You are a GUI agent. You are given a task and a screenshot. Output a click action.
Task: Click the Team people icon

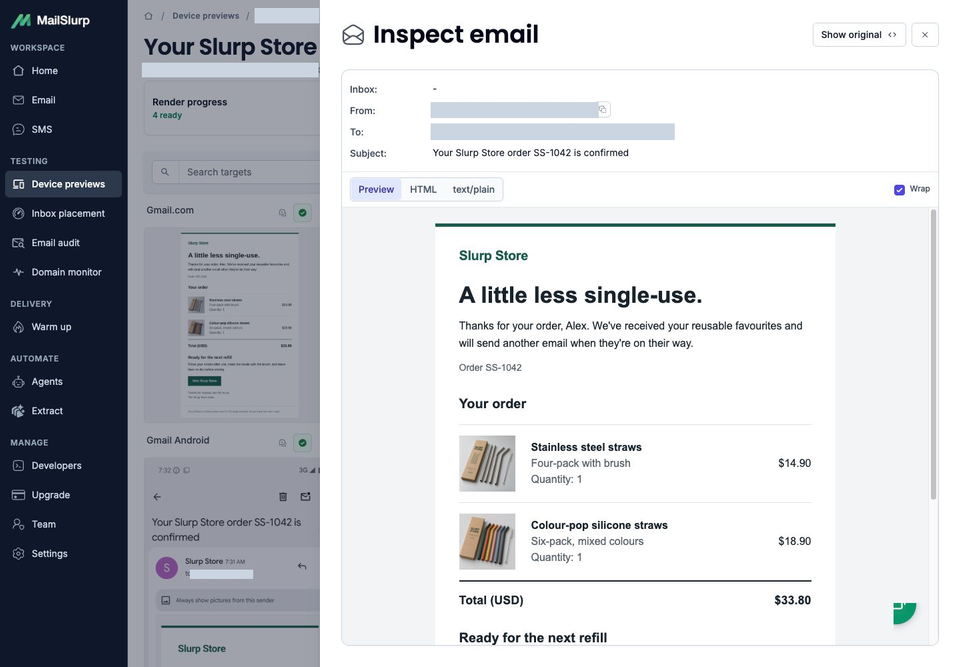pyautogui.click(x=18, y=524)
